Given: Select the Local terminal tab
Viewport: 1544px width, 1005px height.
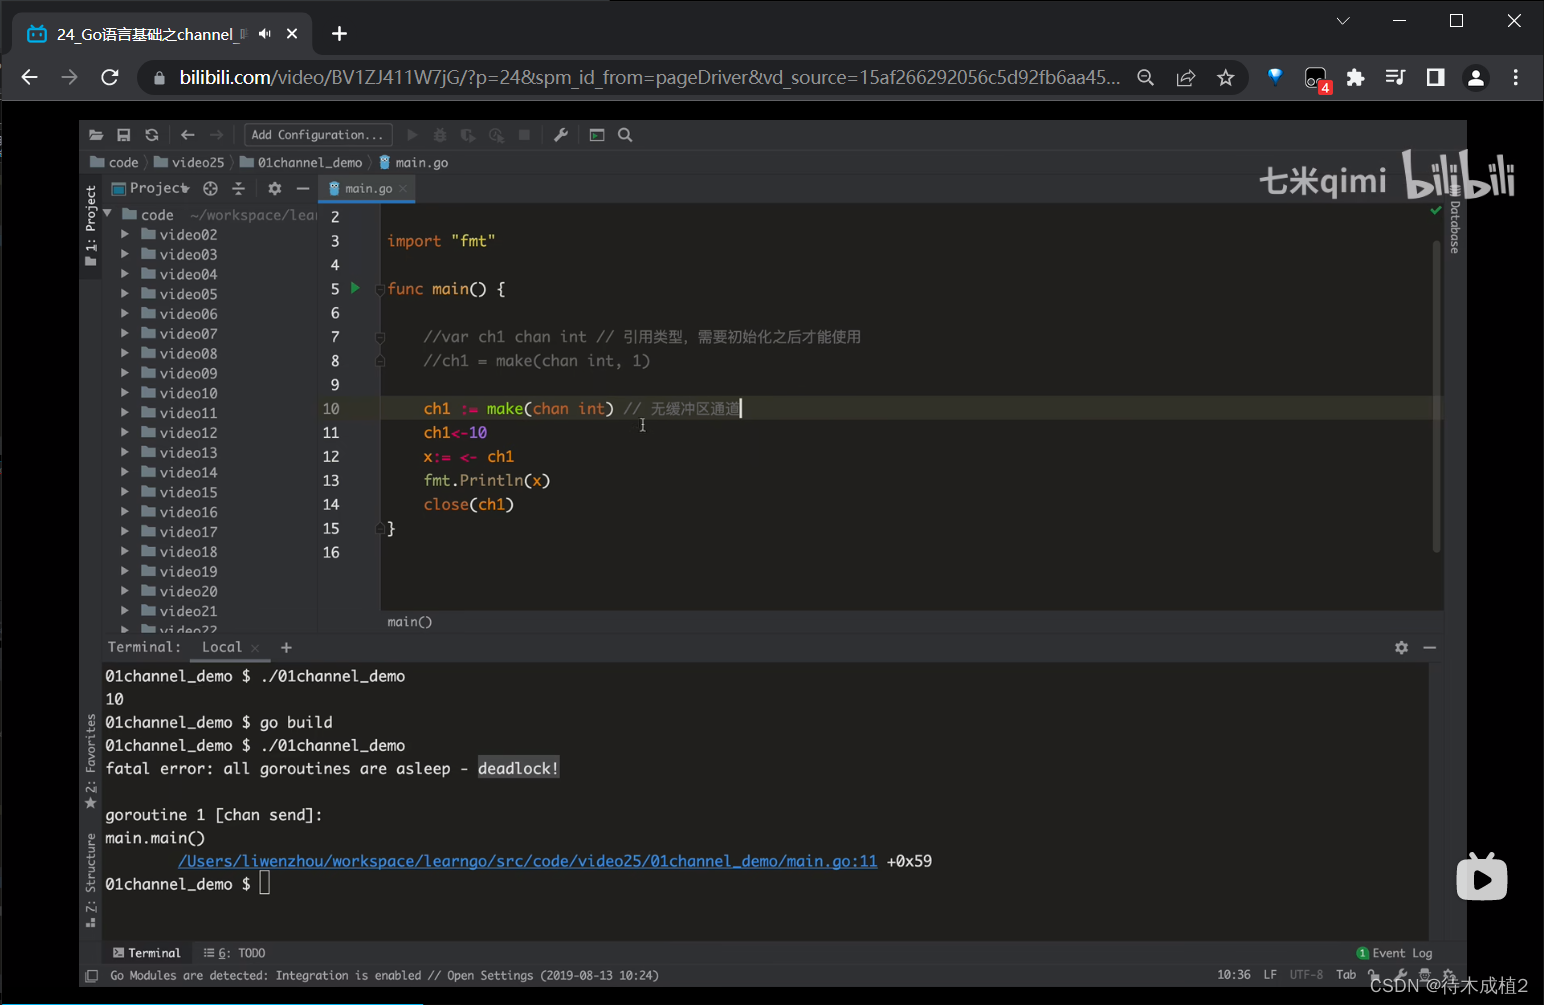Looking at the screenshot, I should (222, 647).
